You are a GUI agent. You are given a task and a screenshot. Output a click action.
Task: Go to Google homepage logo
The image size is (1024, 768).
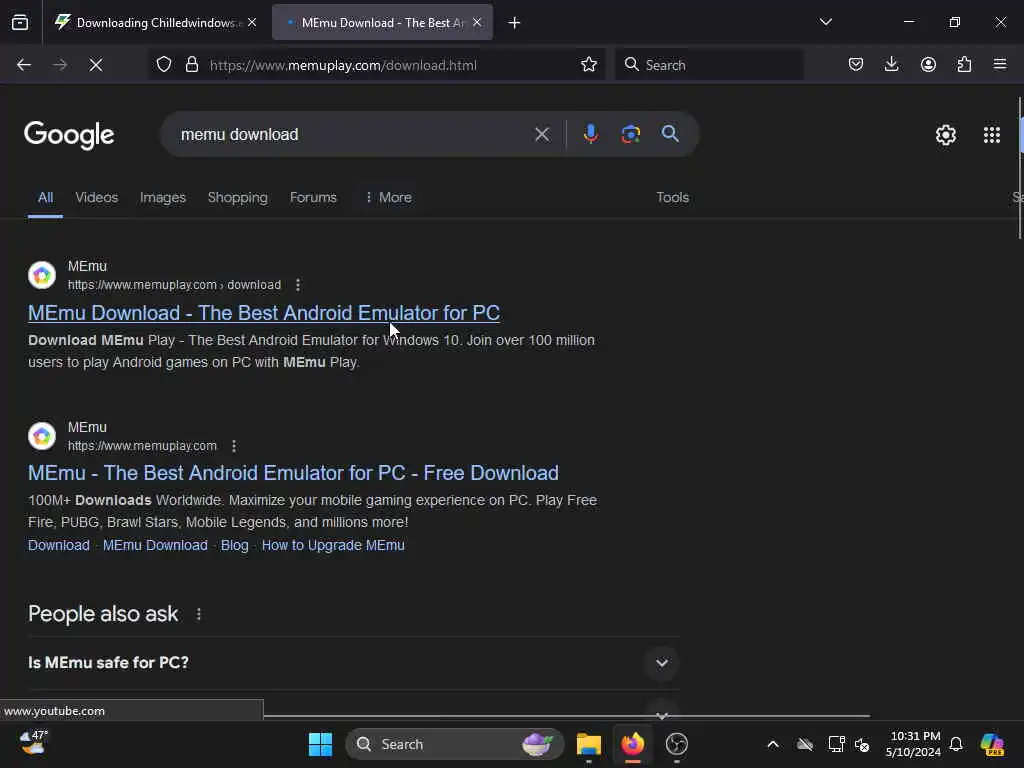pos(69,135)
